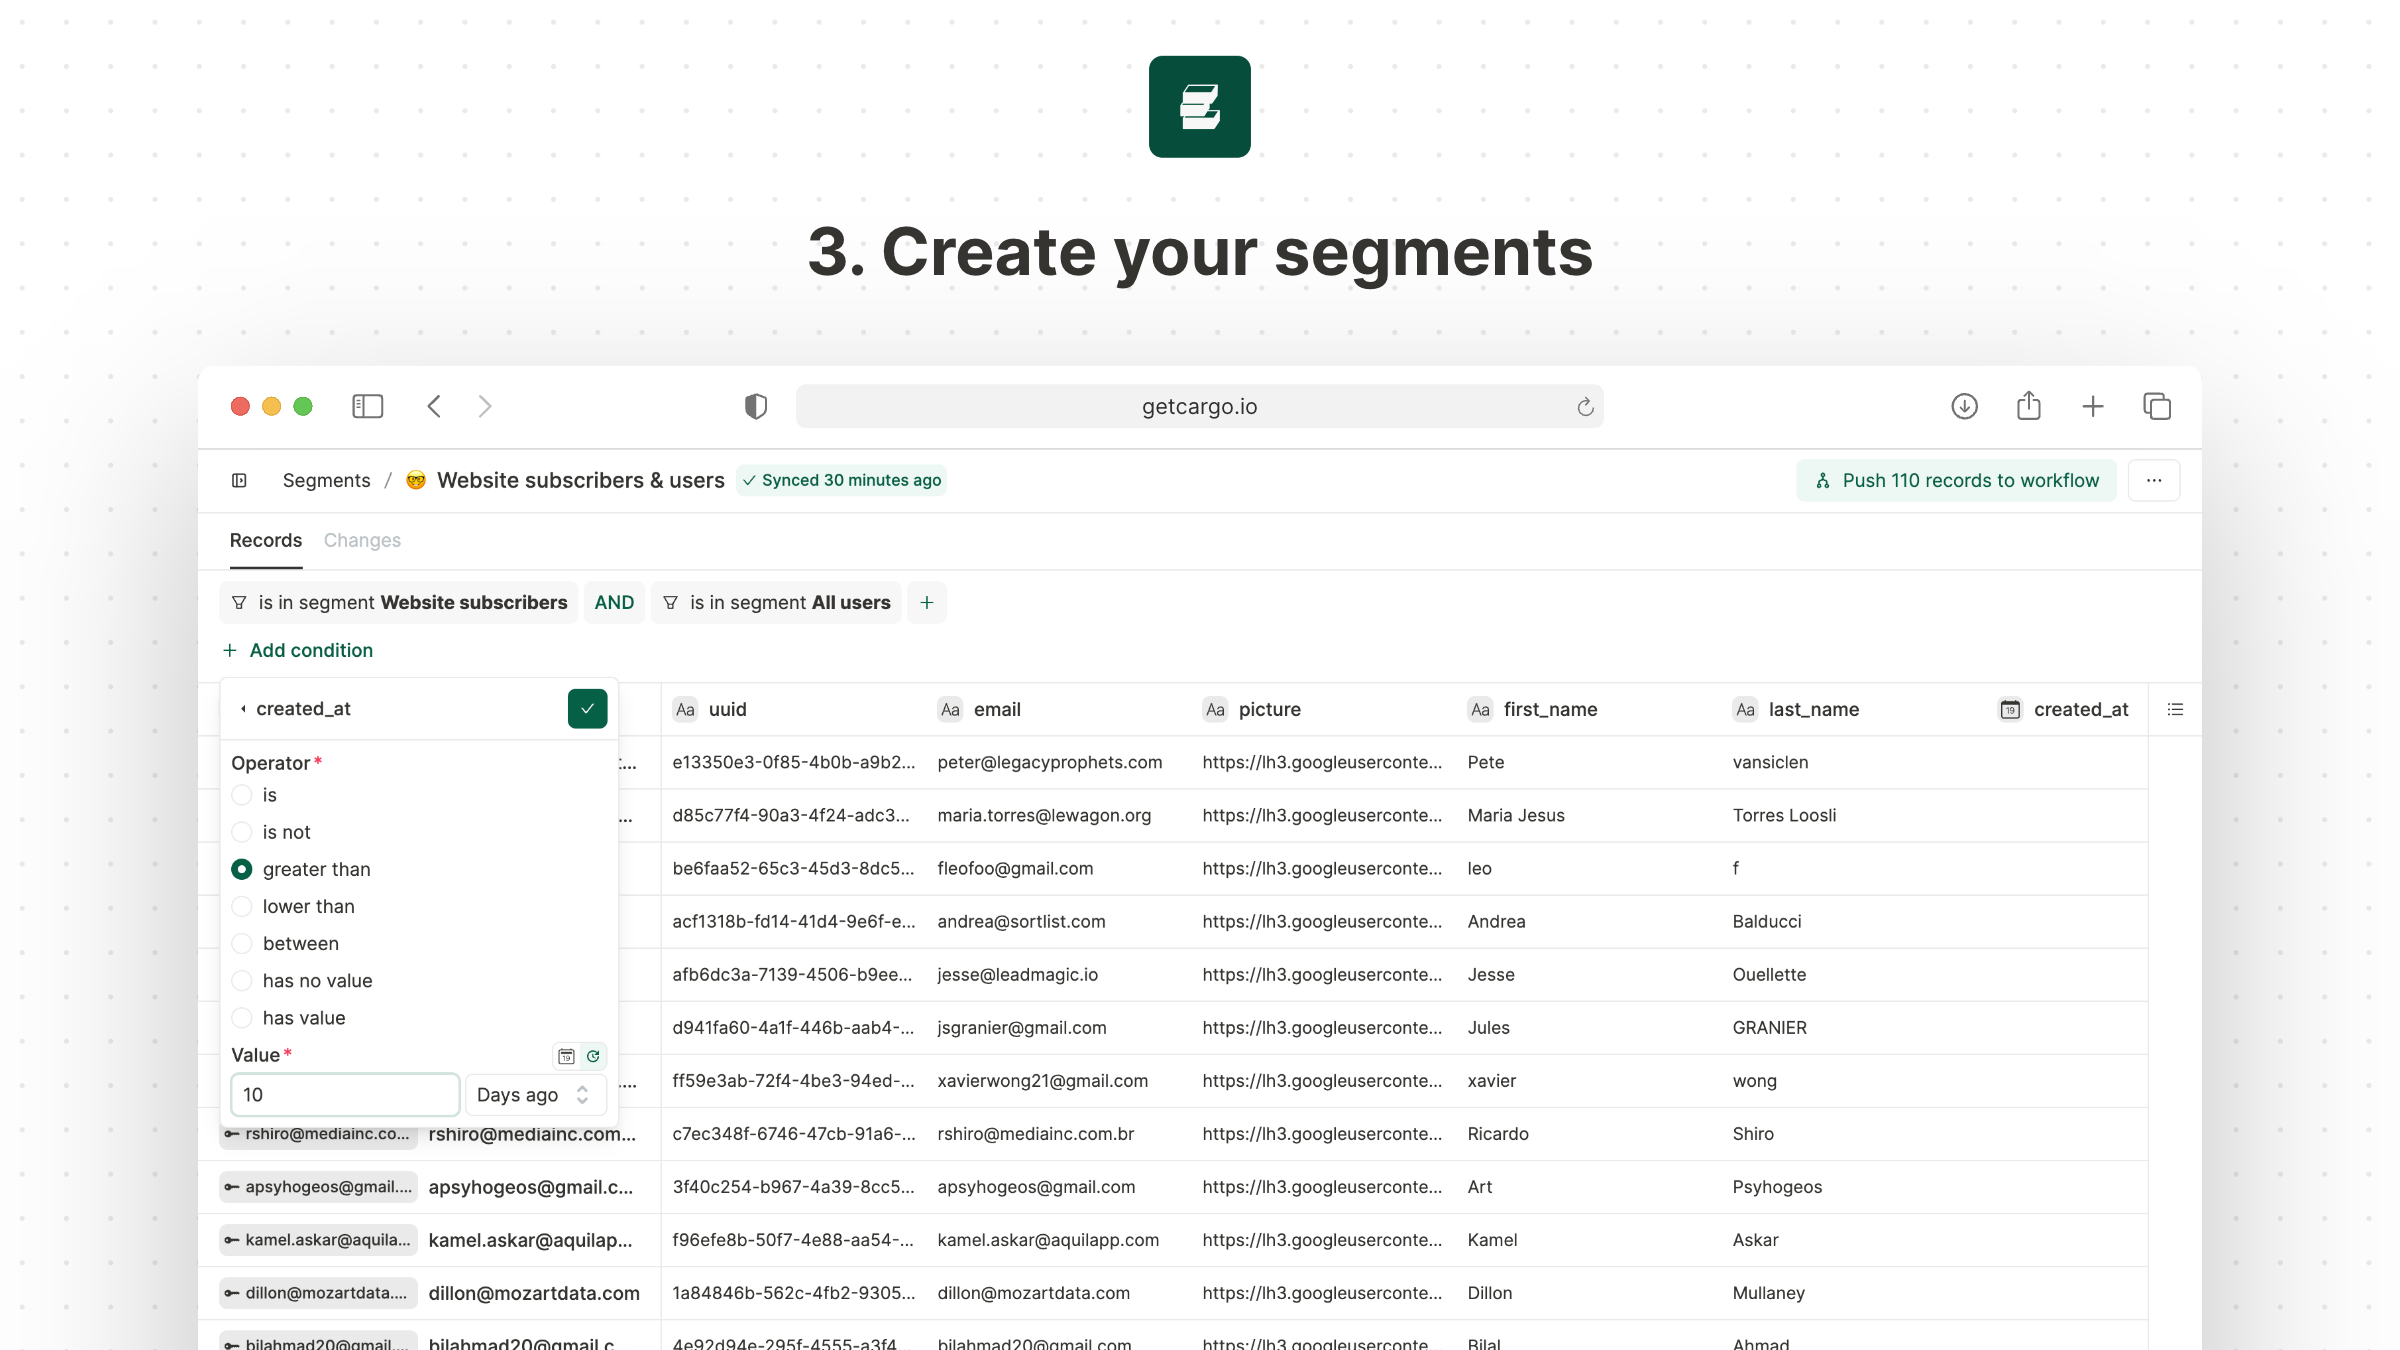Click plus icon to add segment filter

(x=926, y=602)
